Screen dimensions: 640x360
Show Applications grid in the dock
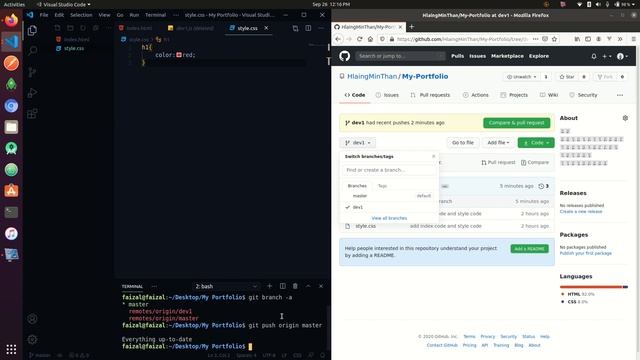[11, 349]
